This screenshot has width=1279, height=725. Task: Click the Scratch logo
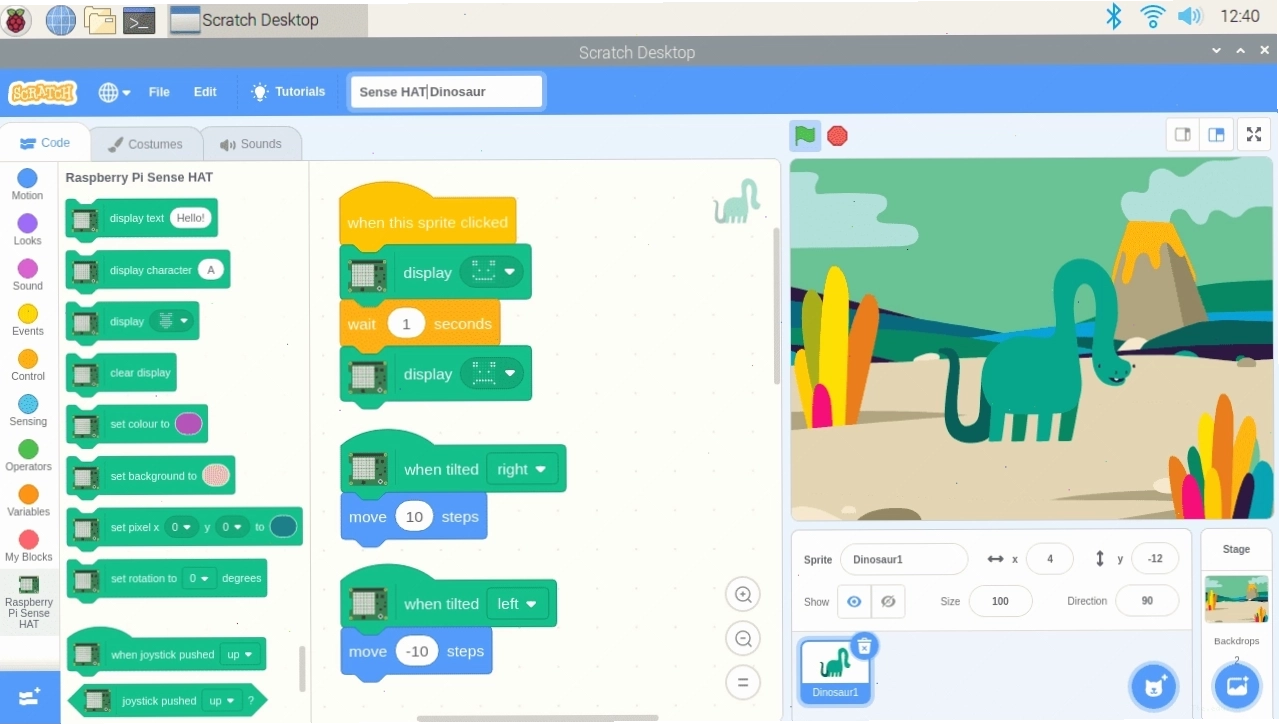pyautogui.click(x=42, y=92)
